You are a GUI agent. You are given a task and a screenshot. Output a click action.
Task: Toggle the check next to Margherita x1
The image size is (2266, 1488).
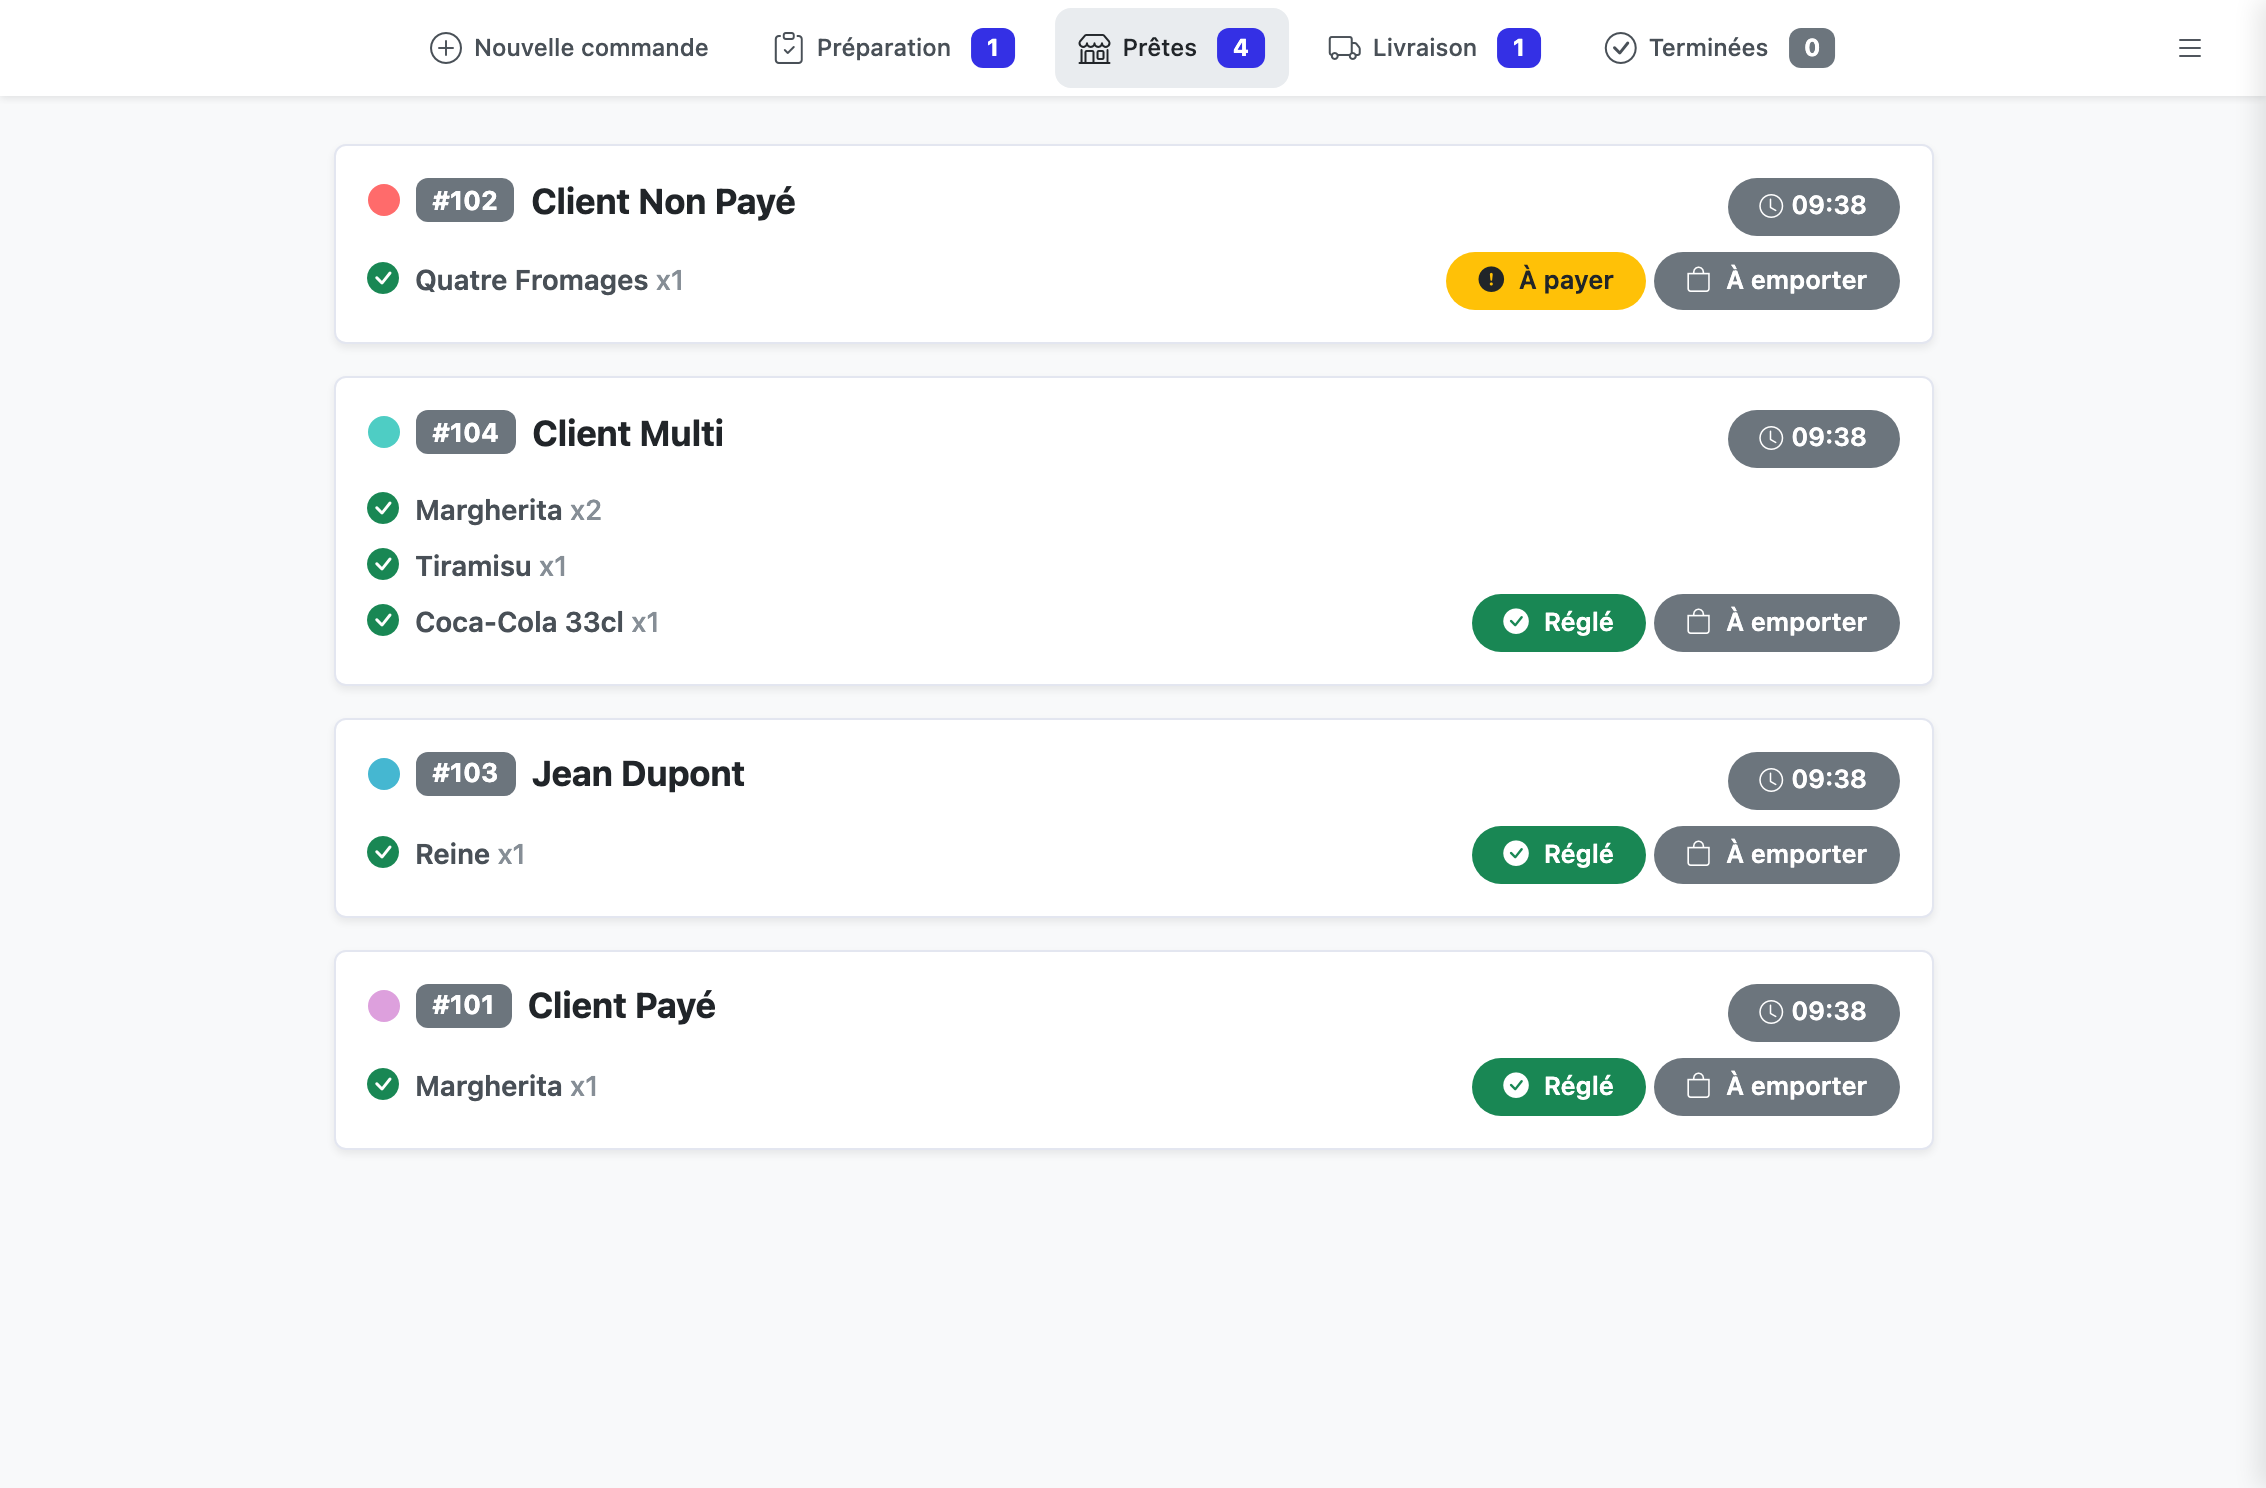click(x=383, y=1085)
